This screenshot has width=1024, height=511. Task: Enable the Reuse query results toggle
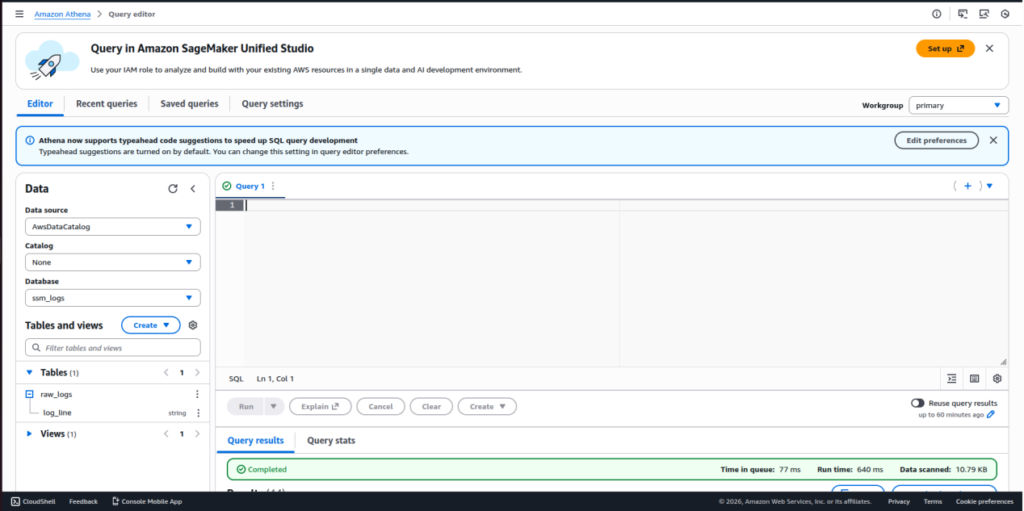tap(917, 403)
